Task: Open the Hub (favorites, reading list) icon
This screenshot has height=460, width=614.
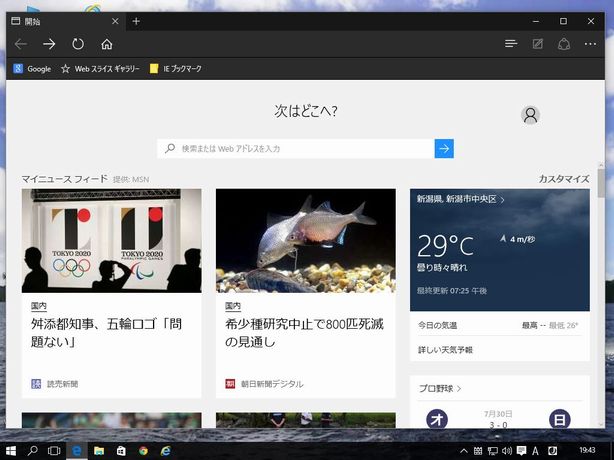Action: point(511,44)
